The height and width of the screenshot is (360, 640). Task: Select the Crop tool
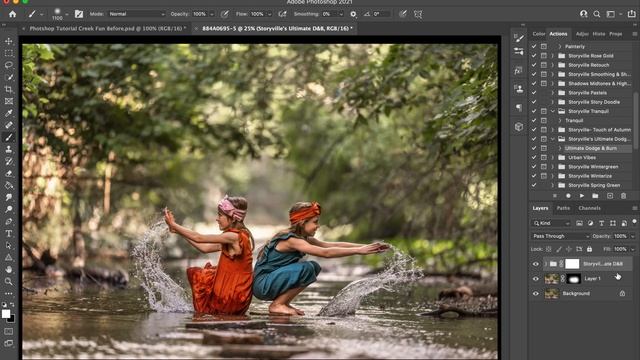(x=9, y=89)
